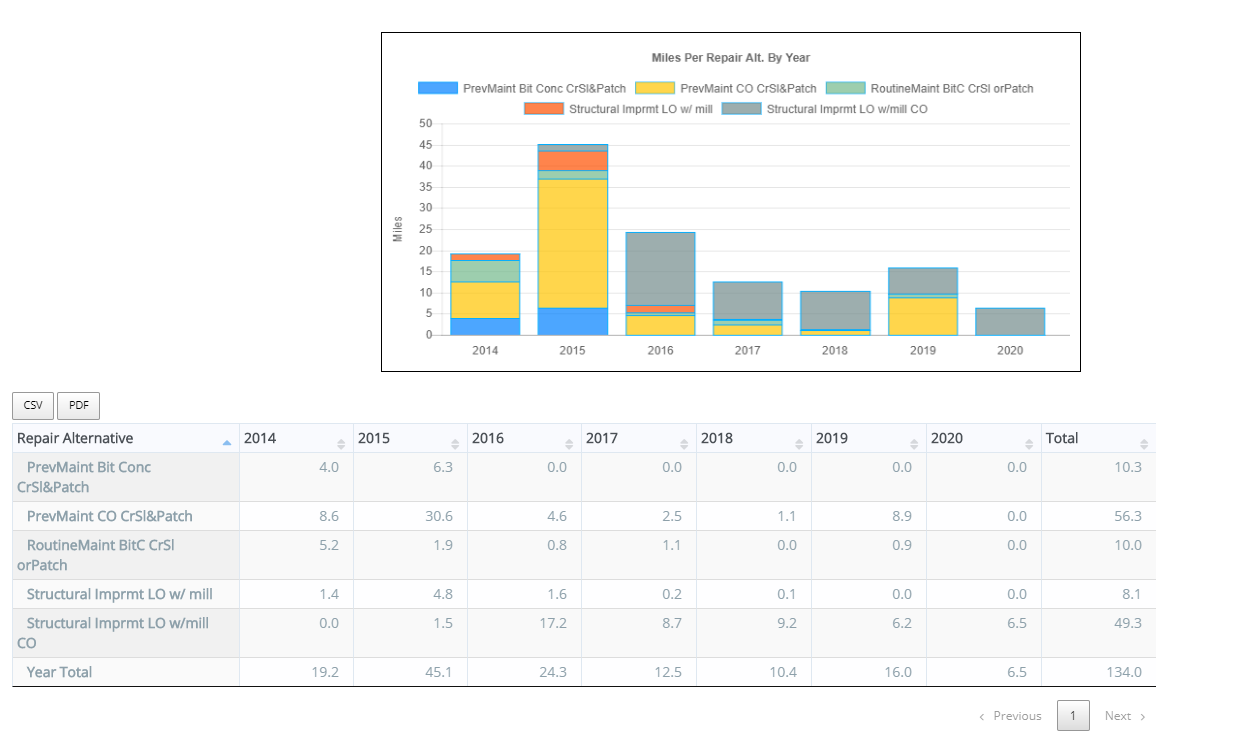1243x742 pixels.
Task: Go to Next page of table
Action: click(x=1125, y=716)
